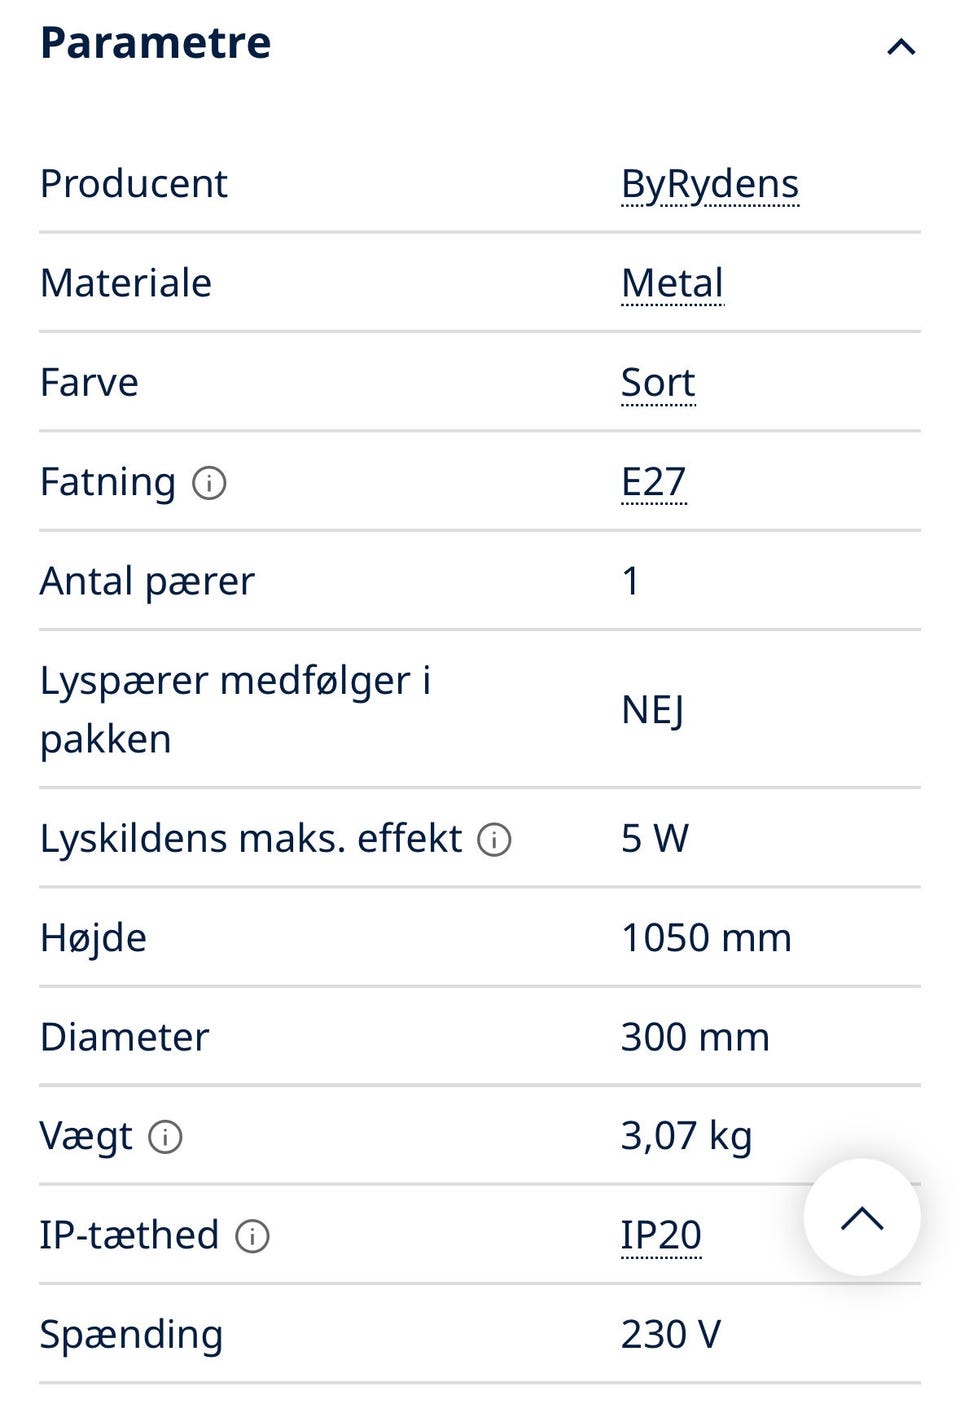960x1404 pixels.
Task: Click the 3,07 kg weight value
Action: pyautogui.click(x=685, y=1136)
